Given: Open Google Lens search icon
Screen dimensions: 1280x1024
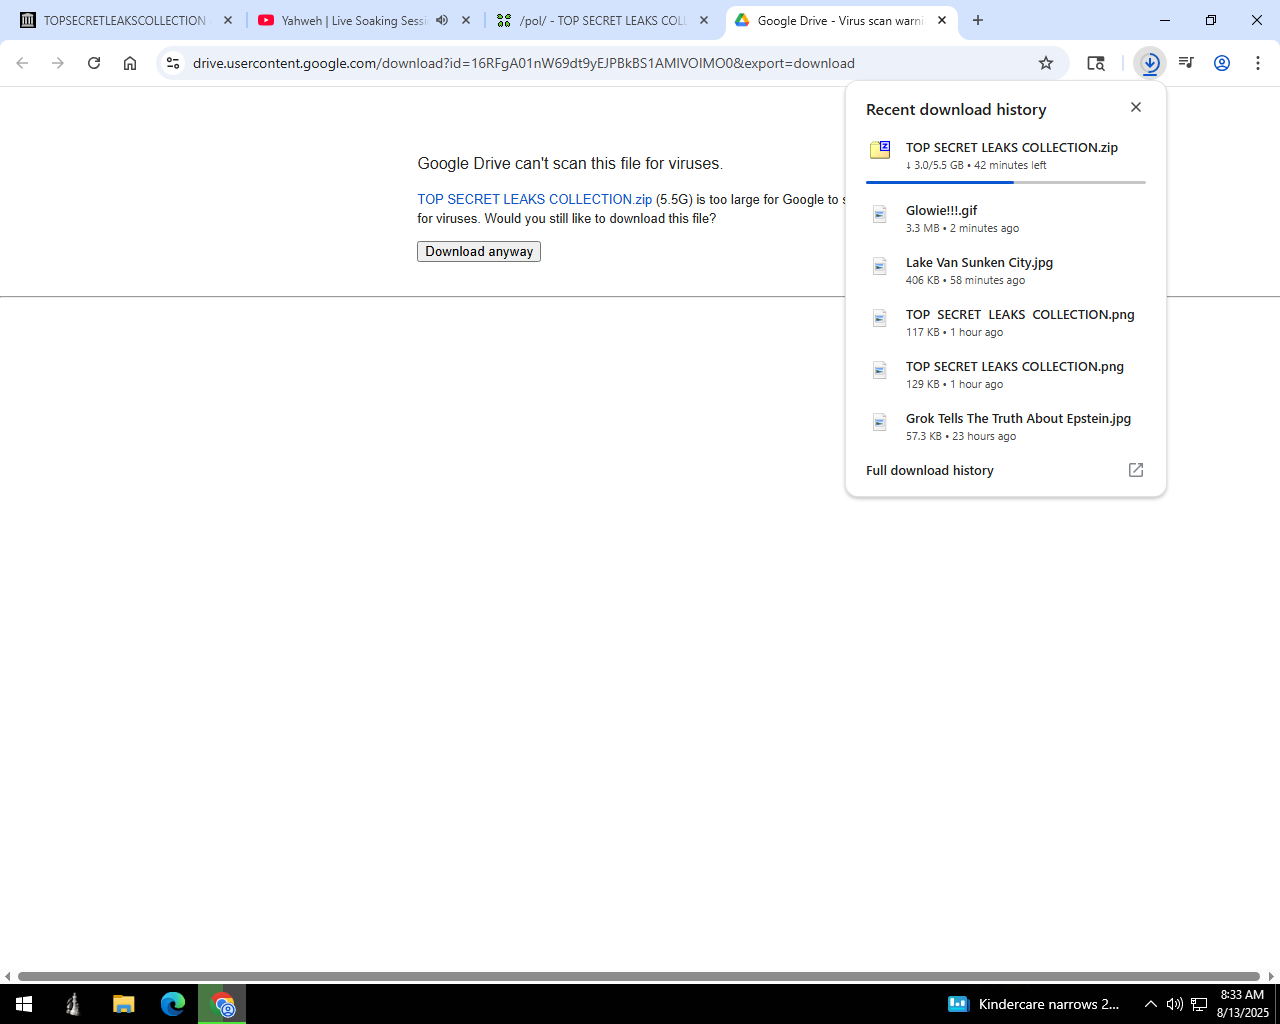Looking at the screenshot, I should [x=1096, y=63].
